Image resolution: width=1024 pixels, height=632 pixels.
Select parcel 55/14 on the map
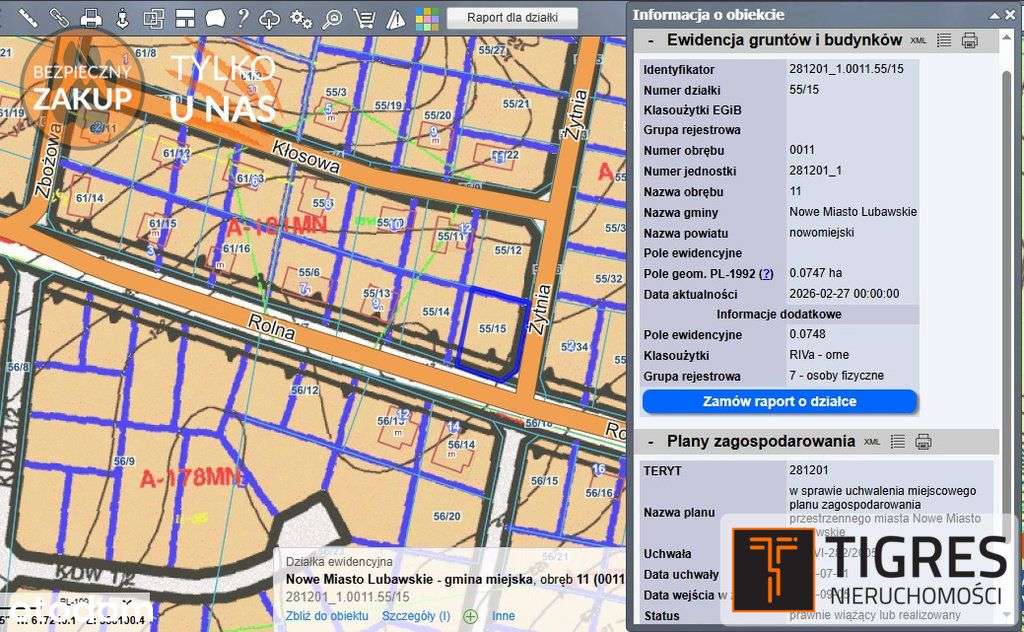pyautogui.click(x=436, y=312)
